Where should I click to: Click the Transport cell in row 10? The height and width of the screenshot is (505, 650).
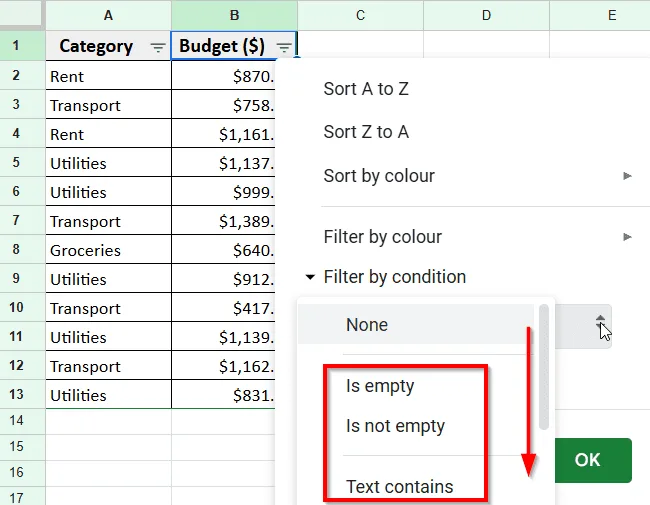pos(108,308)
